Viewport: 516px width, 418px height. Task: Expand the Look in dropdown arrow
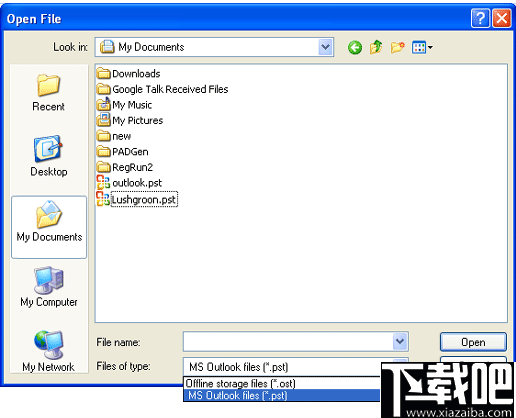(325, 47)
